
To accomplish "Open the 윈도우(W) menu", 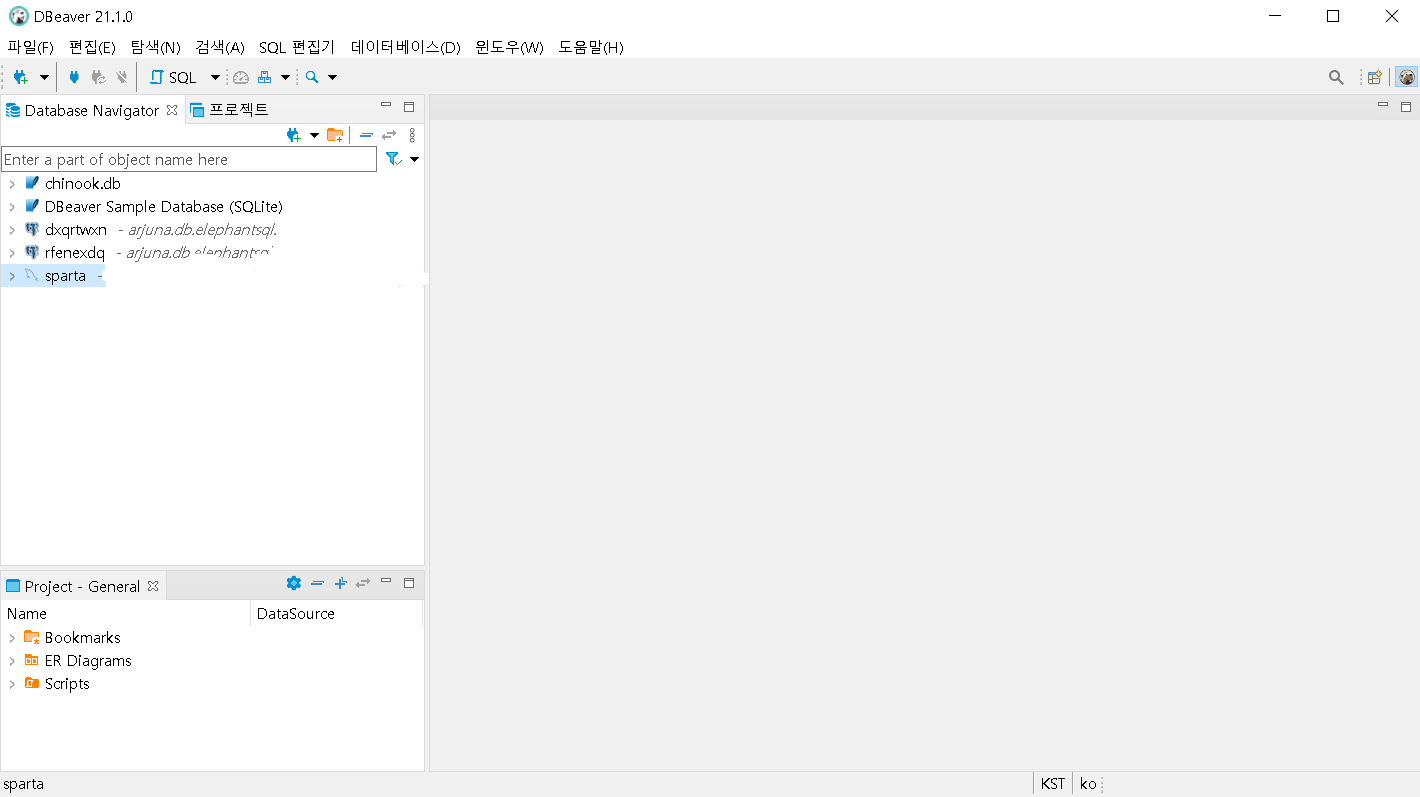I will [x=510, y=47].
